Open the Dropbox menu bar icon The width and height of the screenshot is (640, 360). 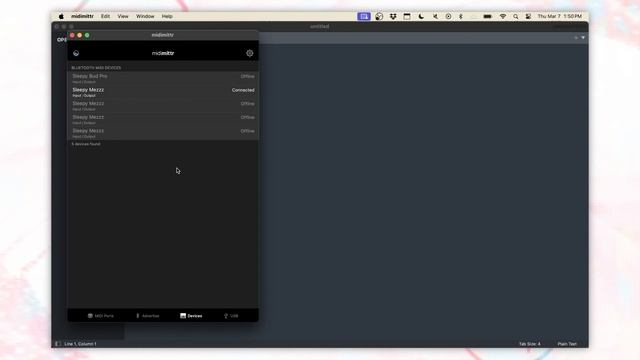pyautogui.click(x=393, y=16)
